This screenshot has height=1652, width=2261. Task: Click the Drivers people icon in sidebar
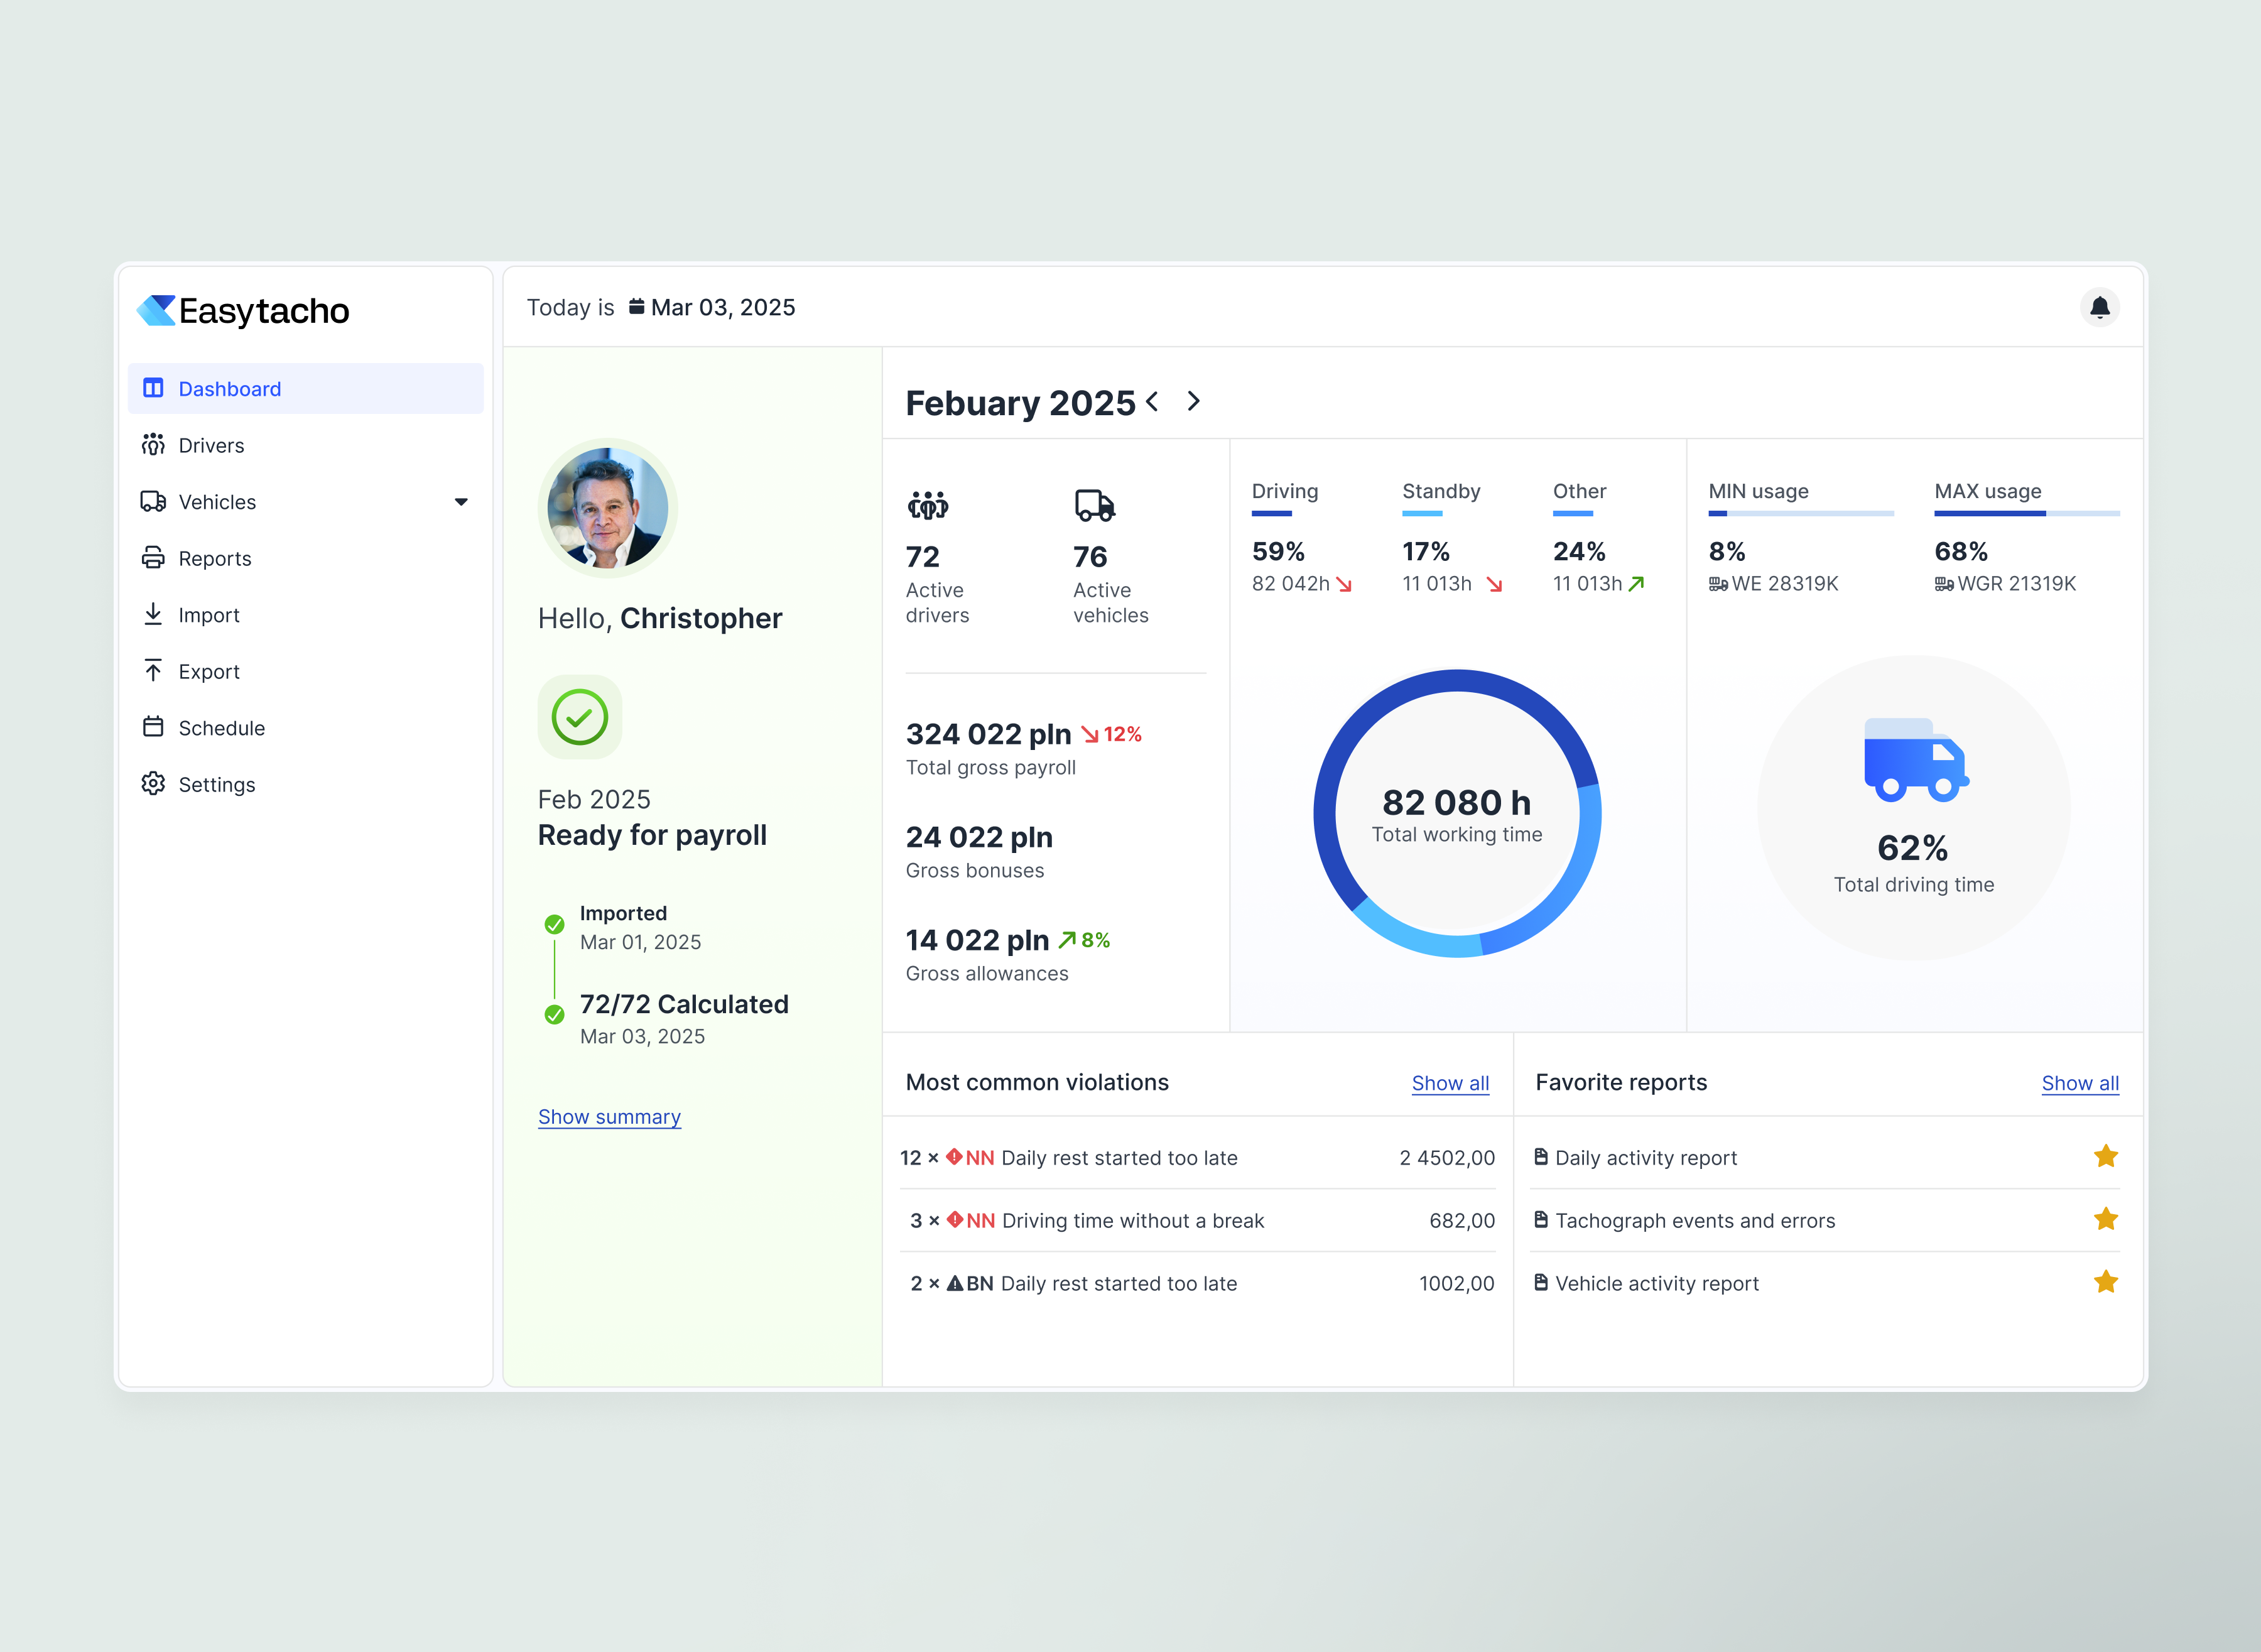pyautogui.click(x=153, y=444)
